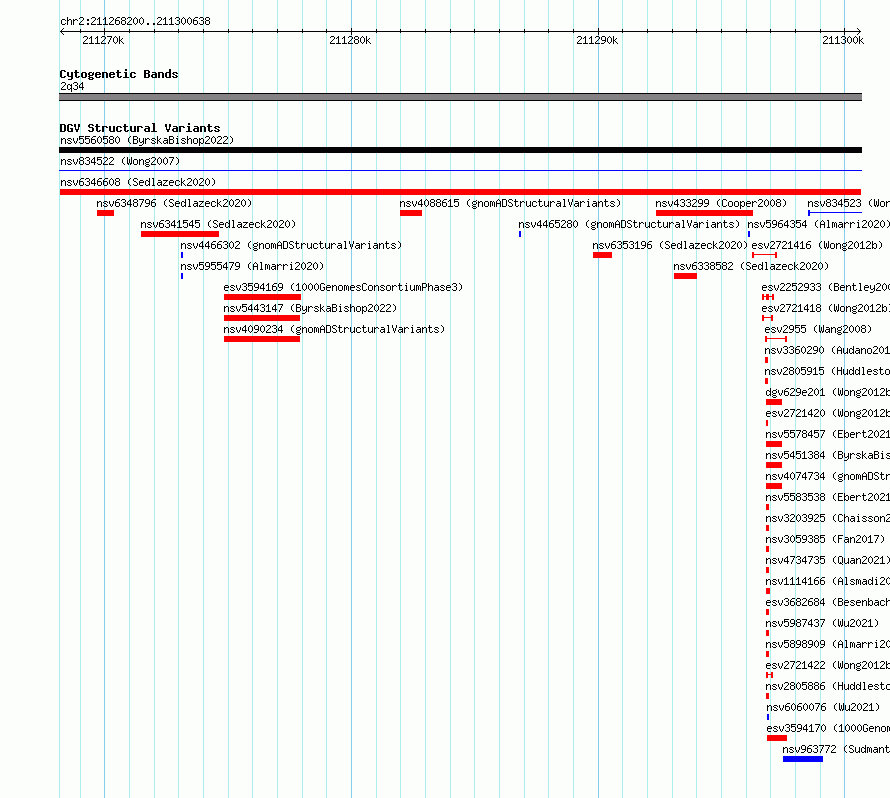The height and width of the screenshot is (798, 890).
Task: Click nsv2805886 Huddleston label
Action: [x=828, y=686]
